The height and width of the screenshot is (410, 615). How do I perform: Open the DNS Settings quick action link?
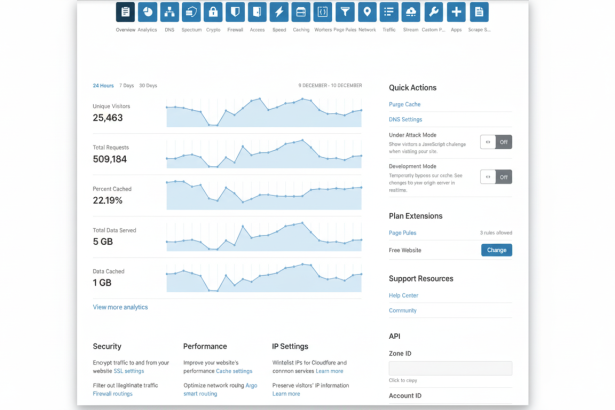pos(405,119)
